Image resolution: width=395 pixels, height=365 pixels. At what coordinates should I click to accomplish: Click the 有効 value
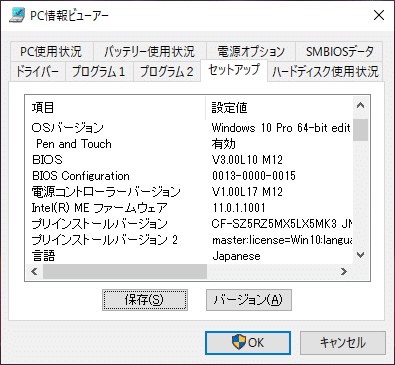point(223,144)
